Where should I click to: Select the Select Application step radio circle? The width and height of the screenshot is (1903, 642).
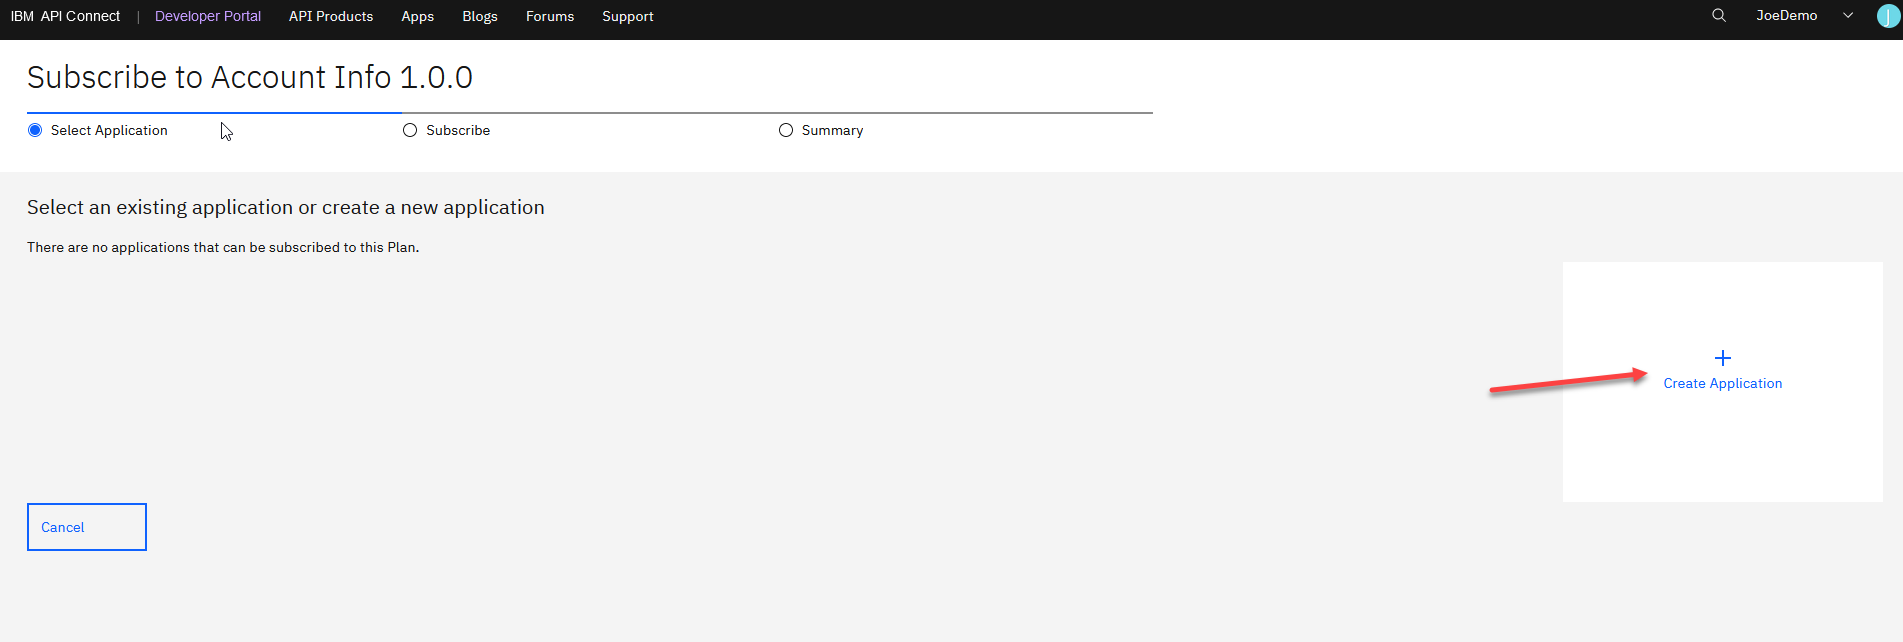point(35,130)
